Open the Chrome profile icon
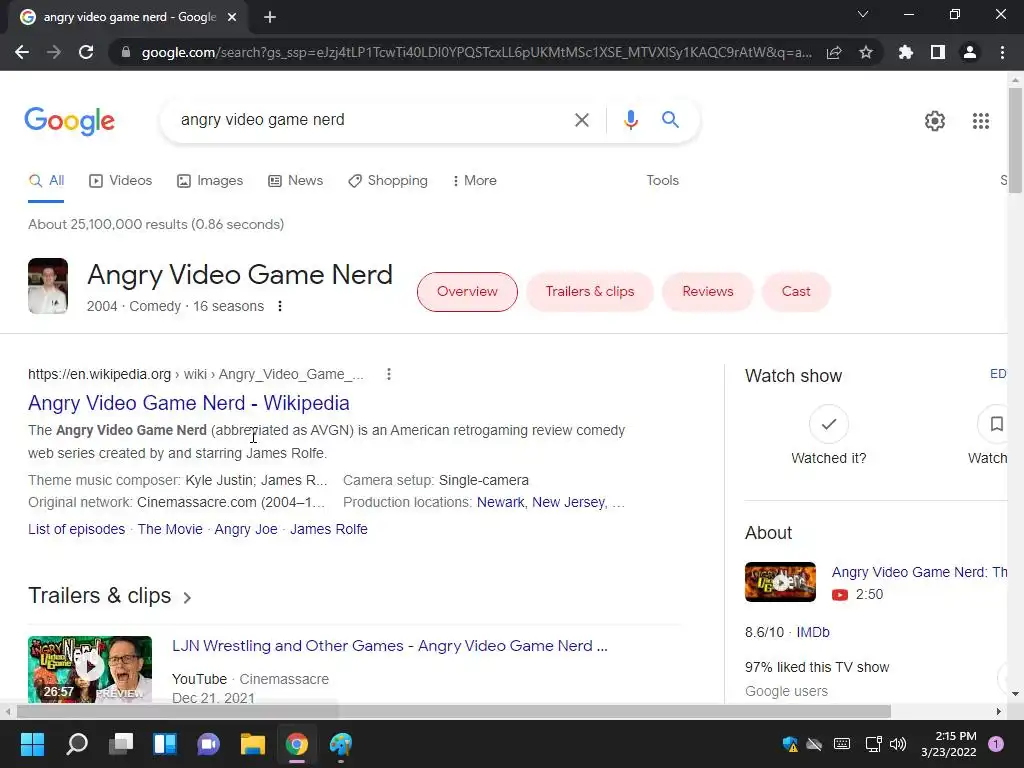Image resolution: width=1024 pixels, height=768 pixels. (970, 52)
